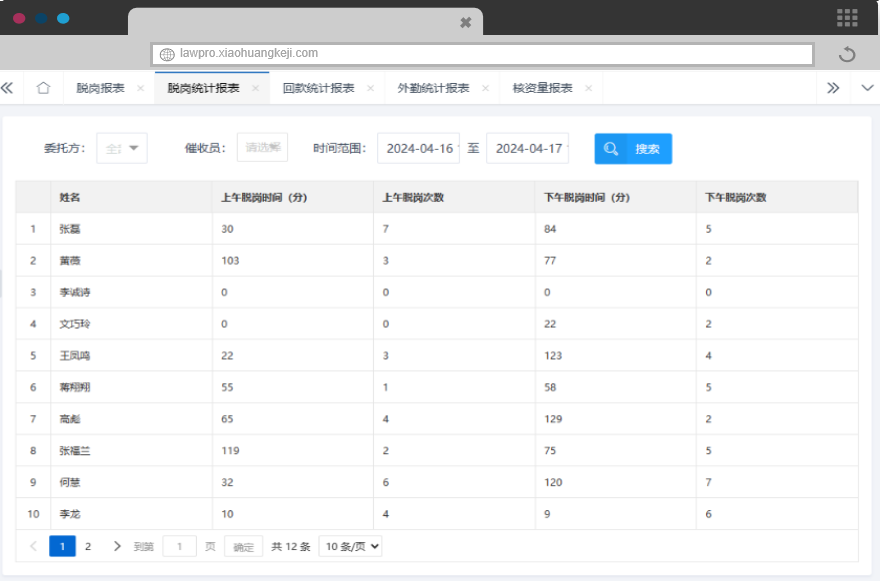Close the 脱岗统计报表 tab
Image resolution: width=880 pixels, height=581 pixels.
pos(255,88)
